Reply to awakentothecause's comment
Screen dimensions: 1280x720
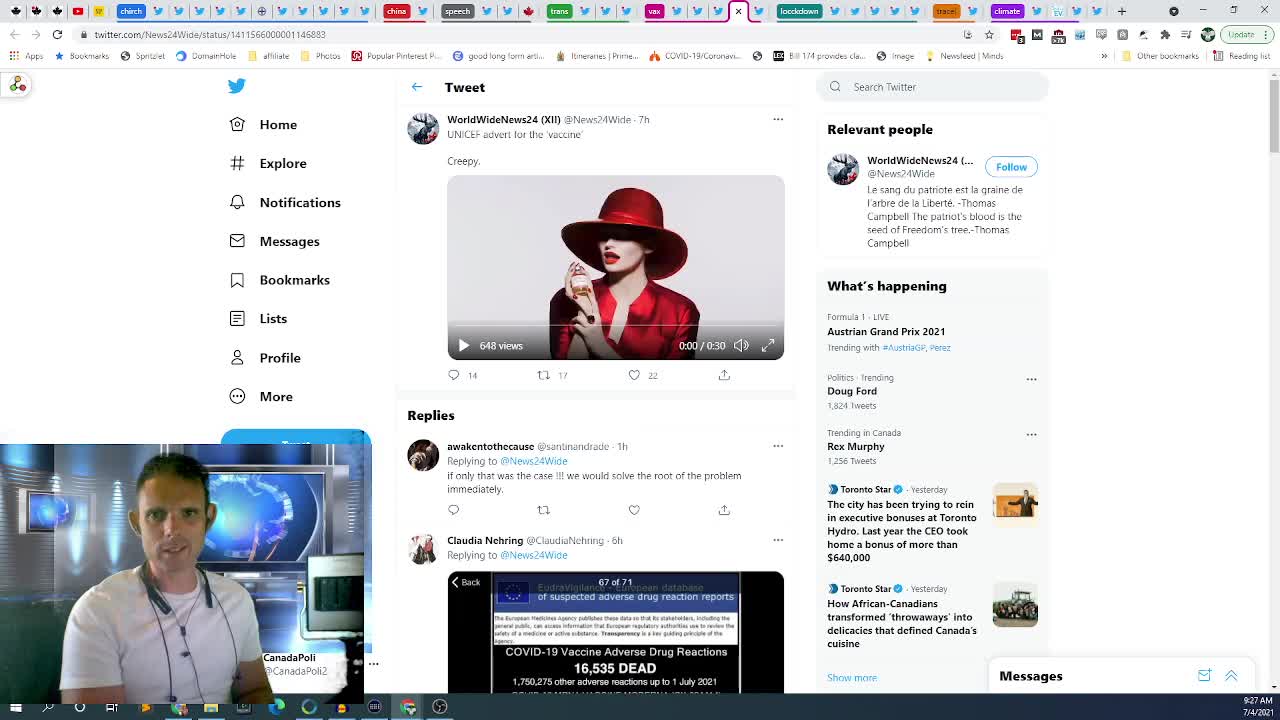pyautogui.click(x=454, y=510)
